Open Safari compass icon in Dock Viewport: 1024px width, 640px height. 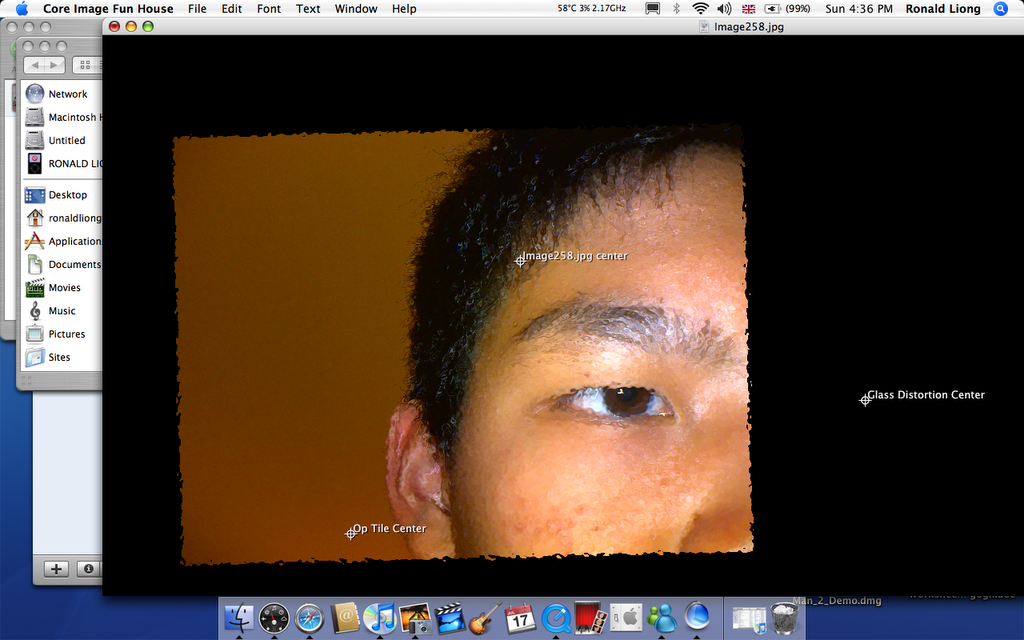coord(310,617)
